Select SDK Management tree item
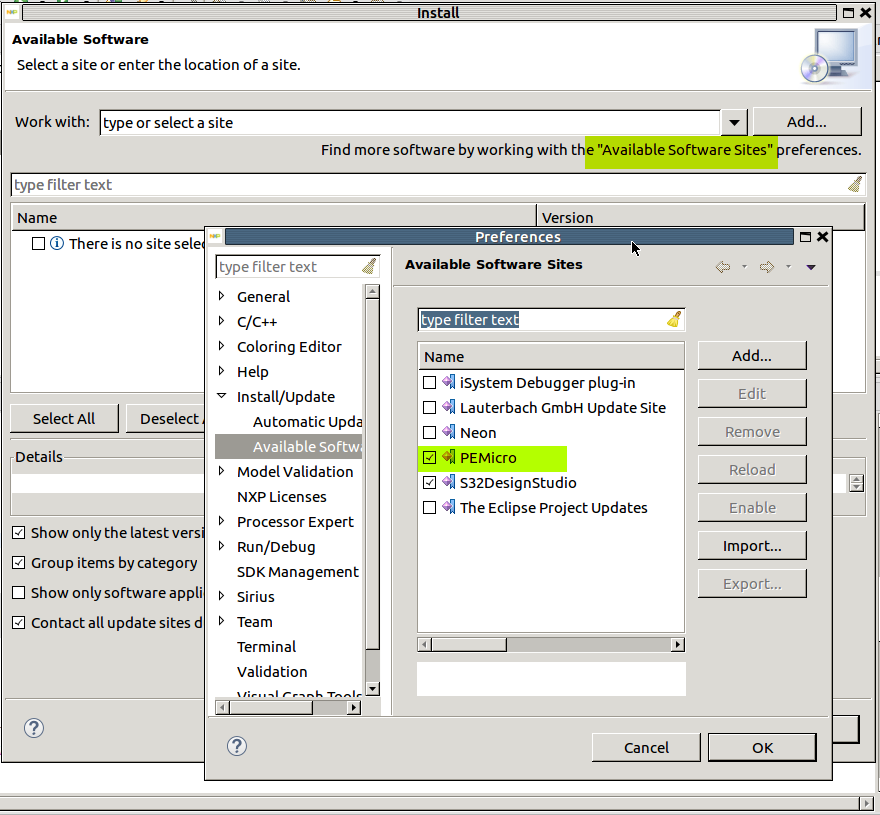The height and width of the screenshot is (815, 880). tap(298, 572)
